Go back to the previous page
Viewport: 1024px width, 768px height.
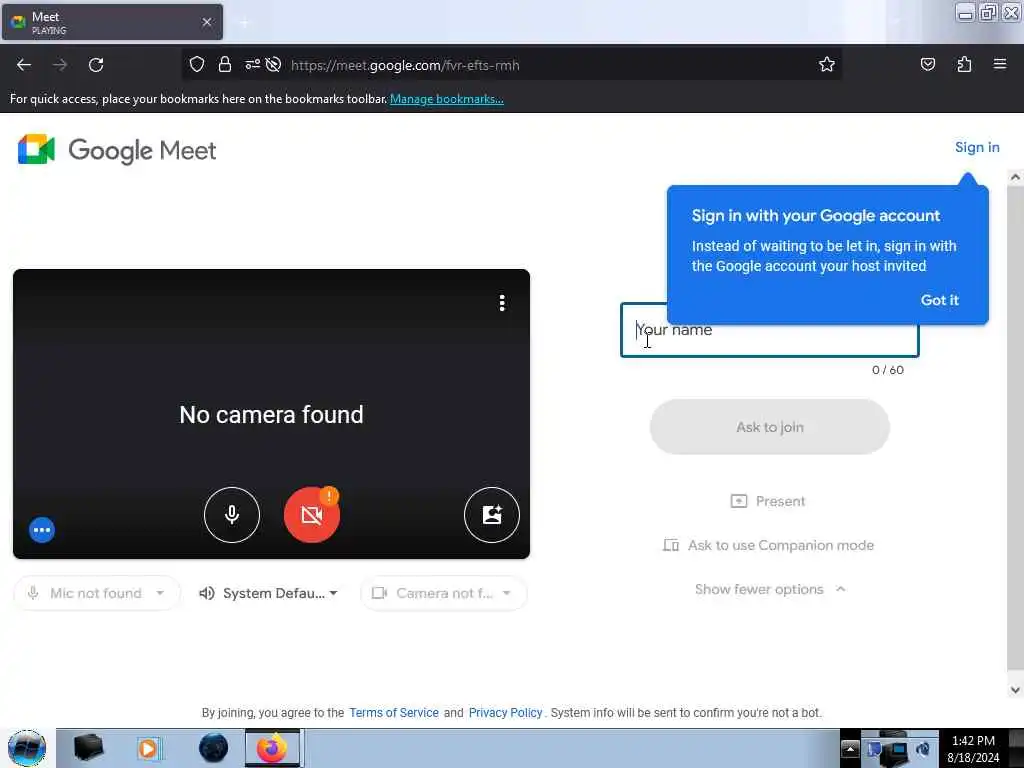pos(24,65)
